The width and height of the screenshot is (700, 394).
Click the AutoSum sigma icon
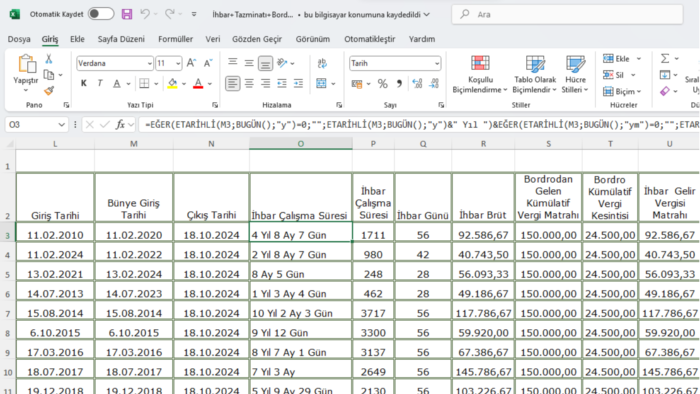[x=665, y=58]
